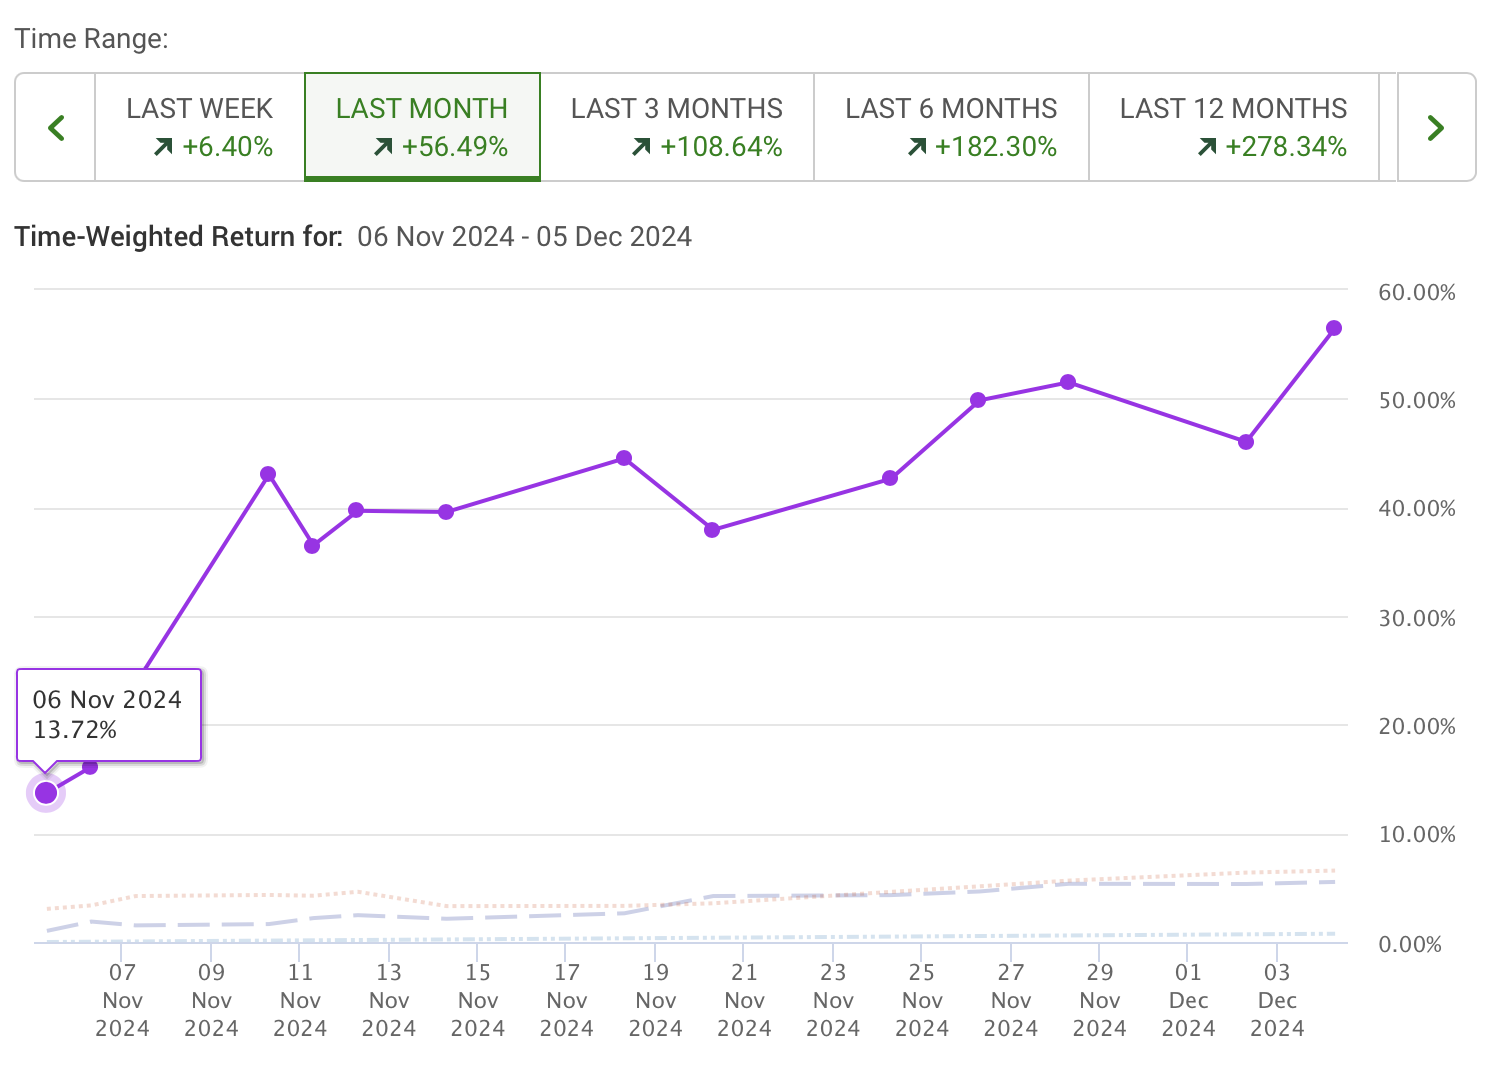Click the left chevron to see earlier time ranges
The image size is (1498, 1090).
click(x=56, y=128)
